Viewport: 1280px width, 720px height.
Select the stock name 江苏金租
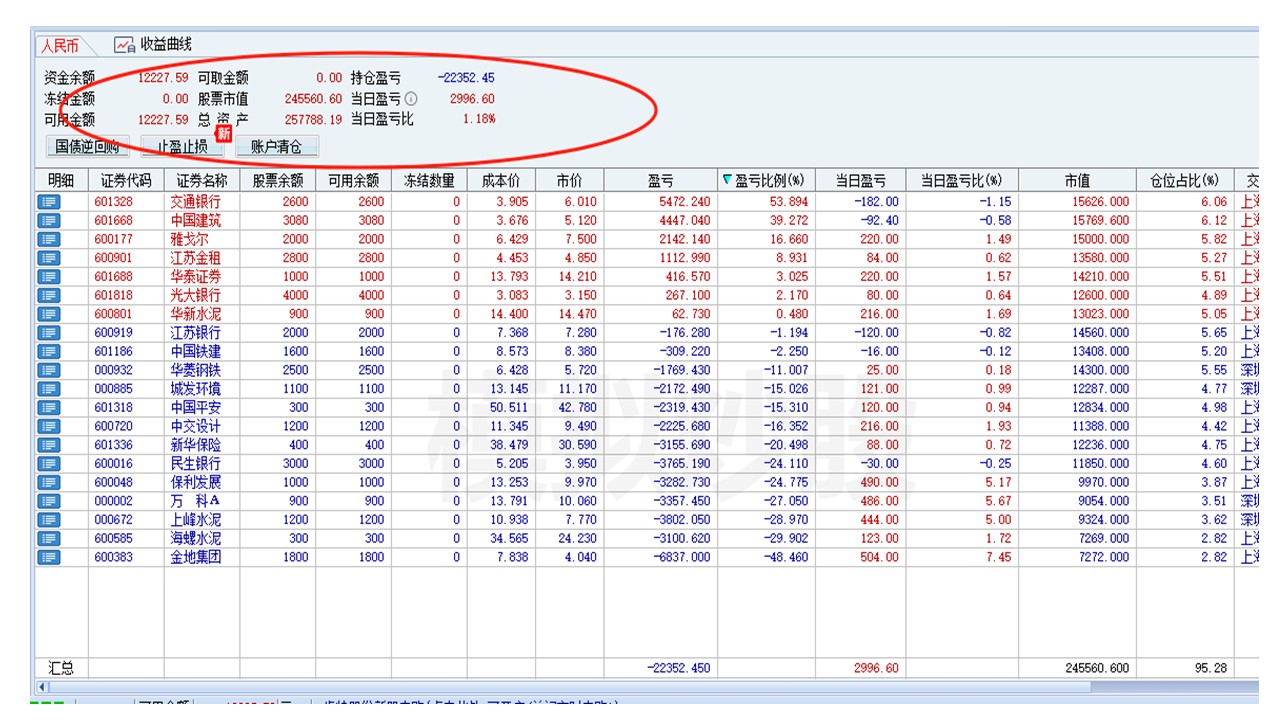pyautogui.click(x=195, y=258)
